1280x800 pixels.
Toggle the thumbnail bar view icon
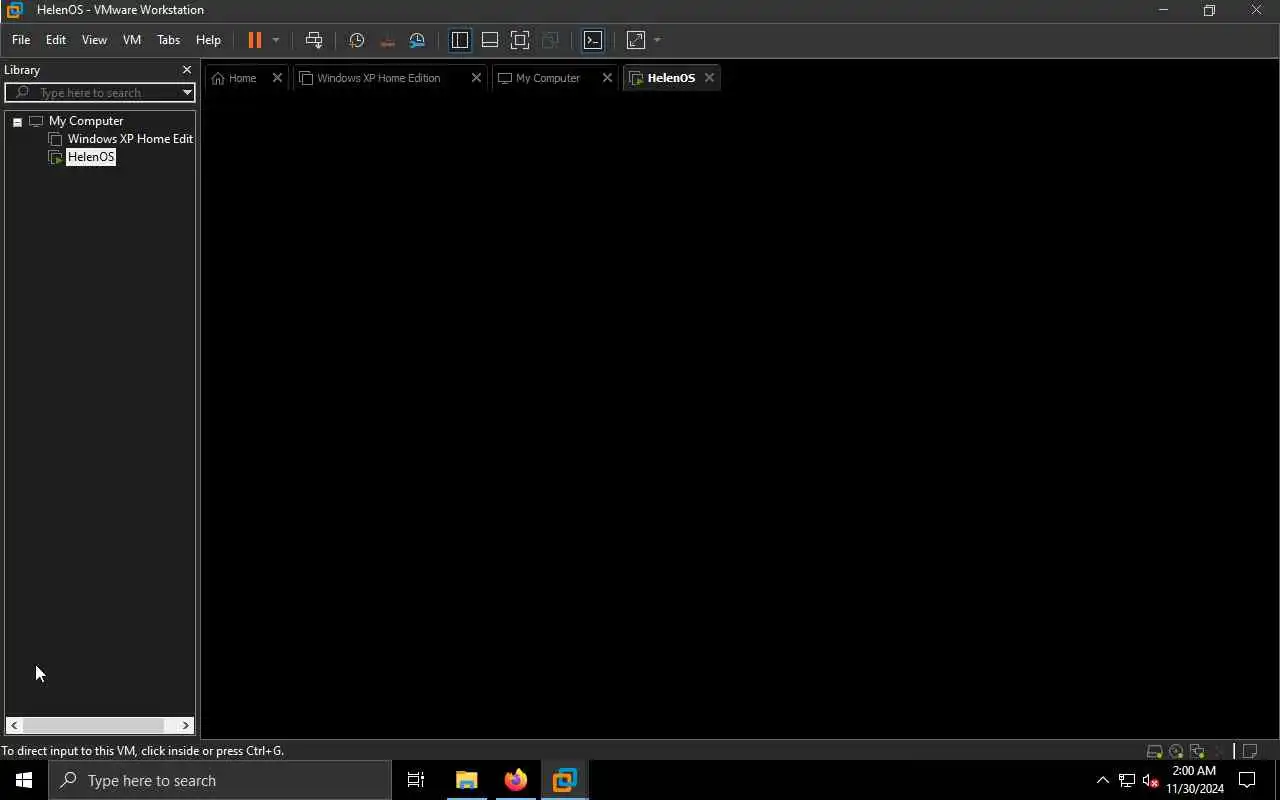(x=490, y=40)
